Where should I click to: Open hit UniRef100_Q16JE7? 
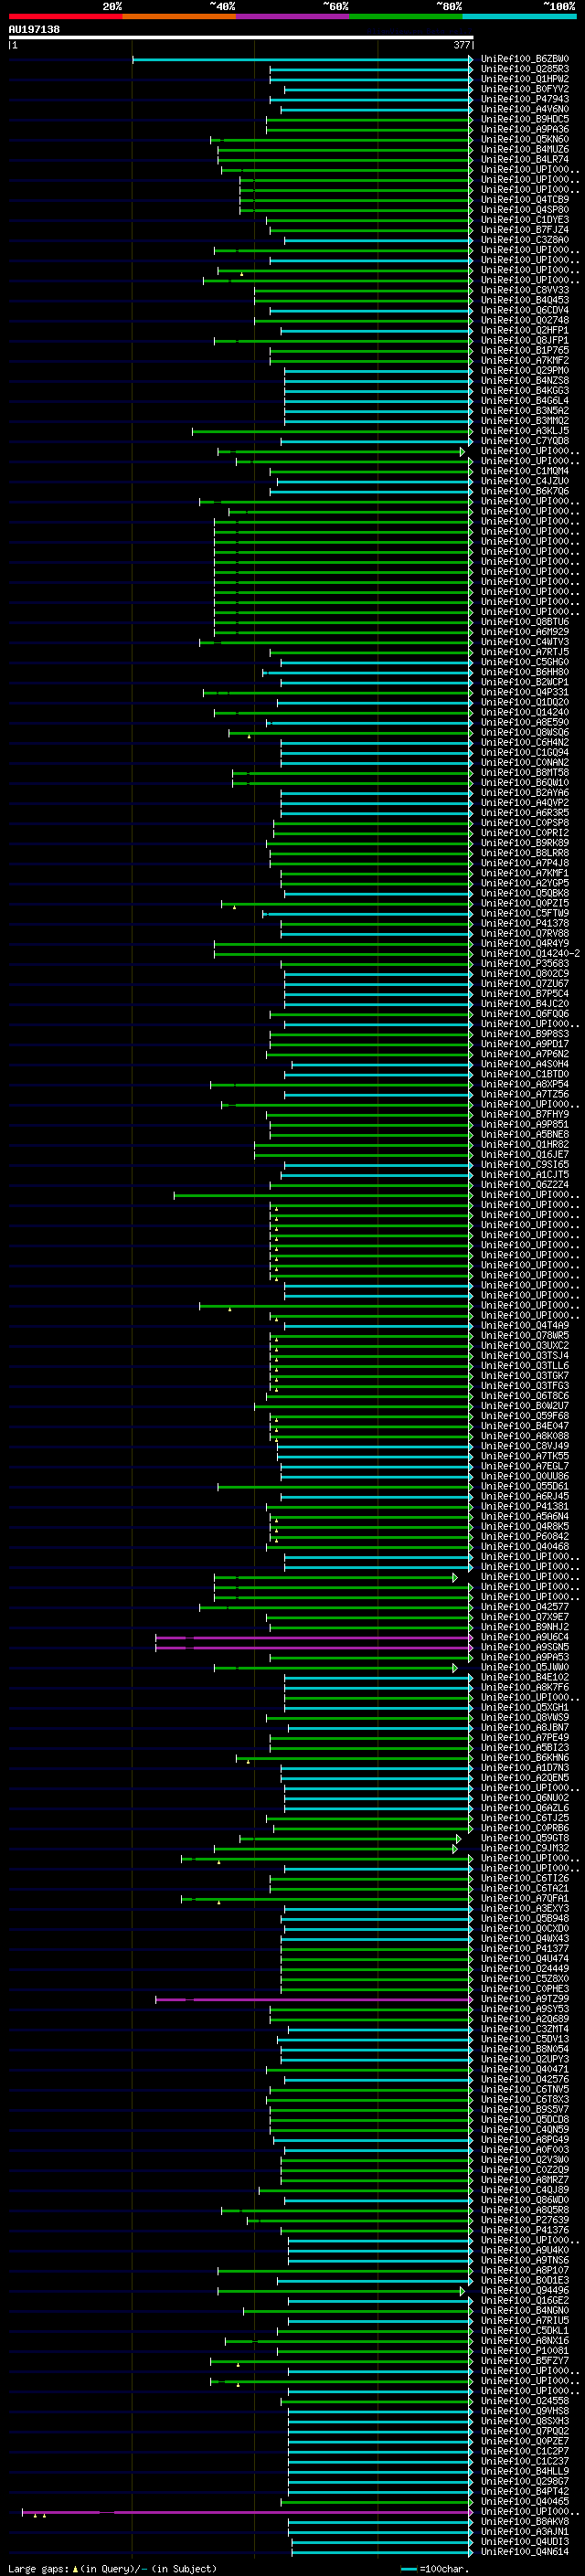(x=525, y=1154)
